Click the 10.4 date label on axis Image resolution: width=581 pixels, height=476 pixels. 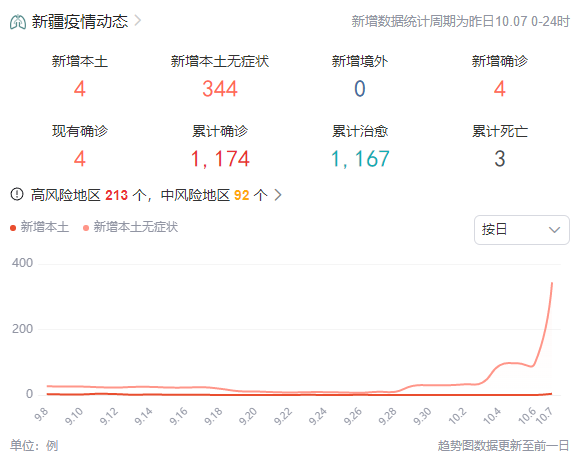click(x=492, y=416)
